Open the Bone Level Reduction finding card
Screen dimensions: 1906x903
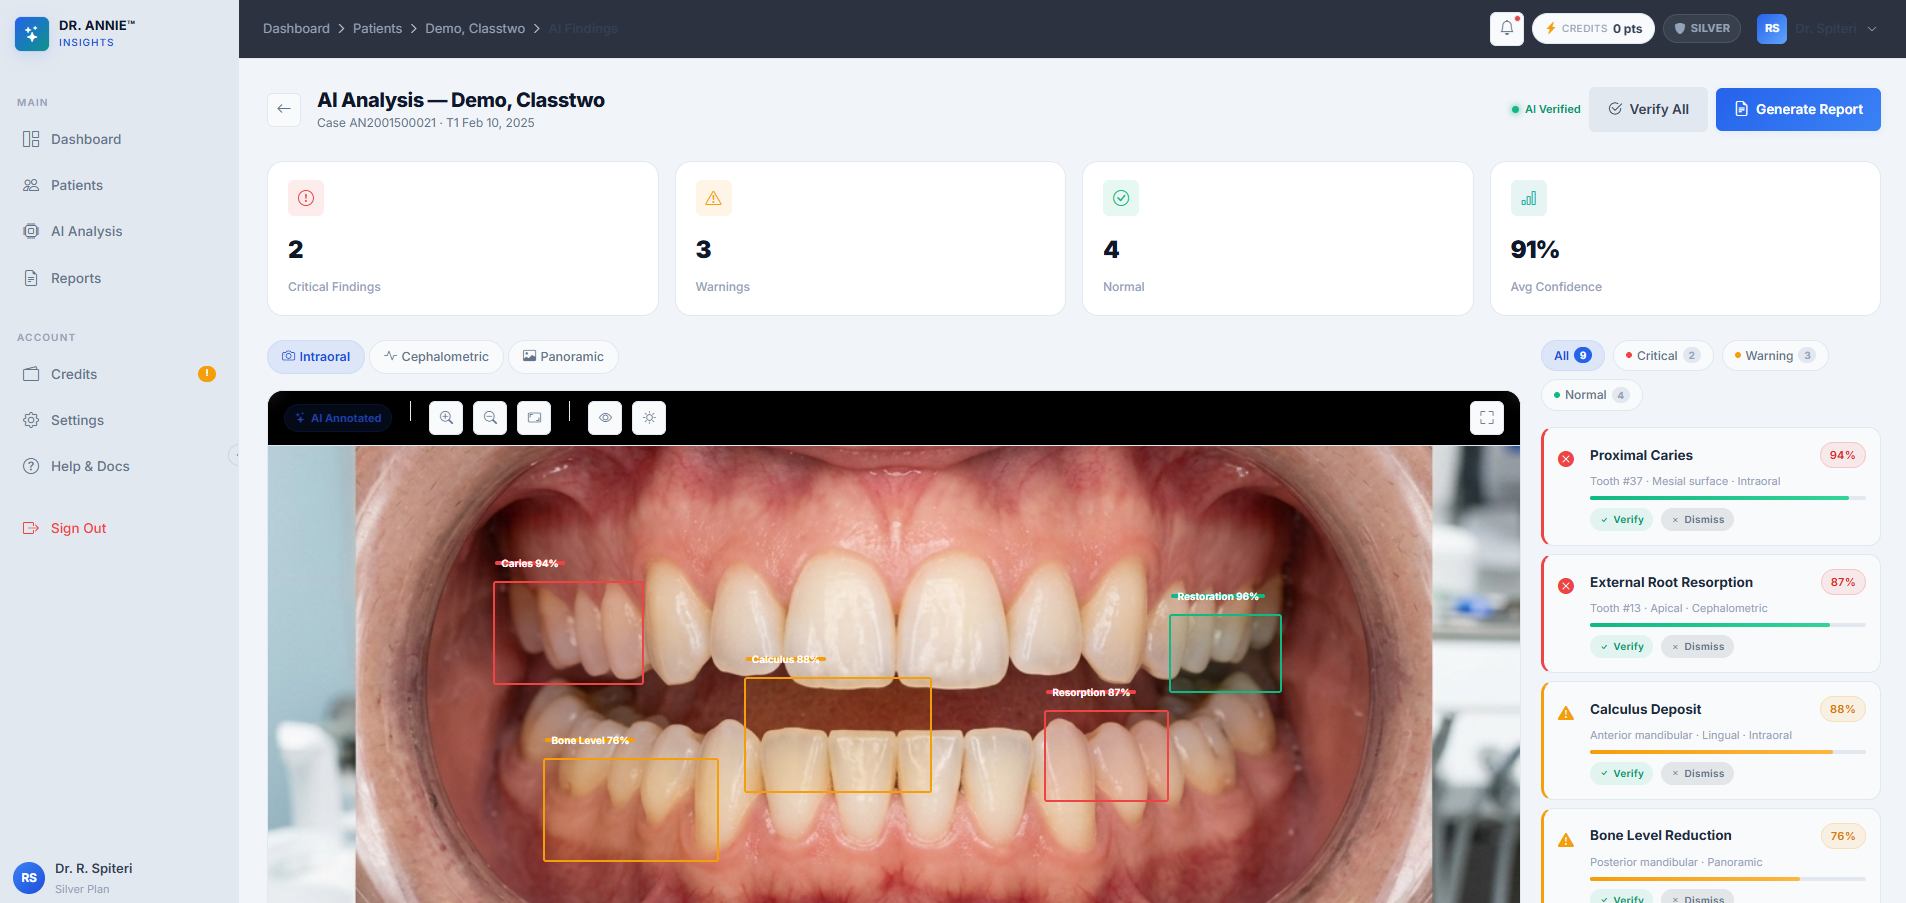pos(1710,856)
